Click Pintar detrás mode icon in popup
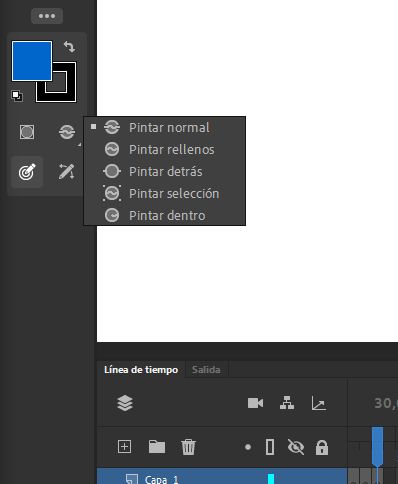This screenshot has width=398, height=484. (x=112, y=171)
